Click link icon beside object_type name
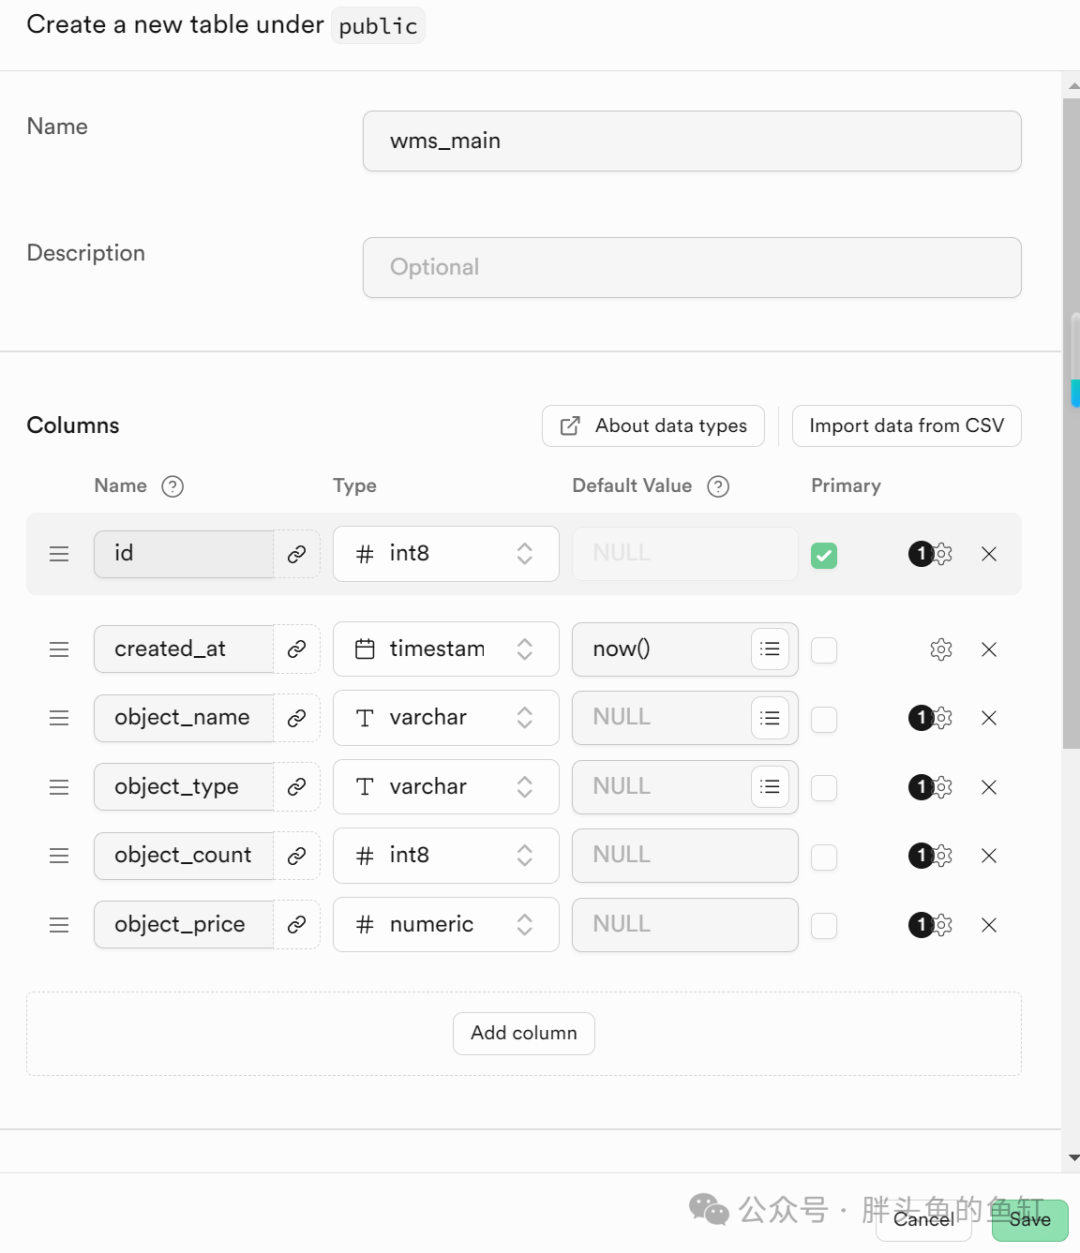 (297, 787)
